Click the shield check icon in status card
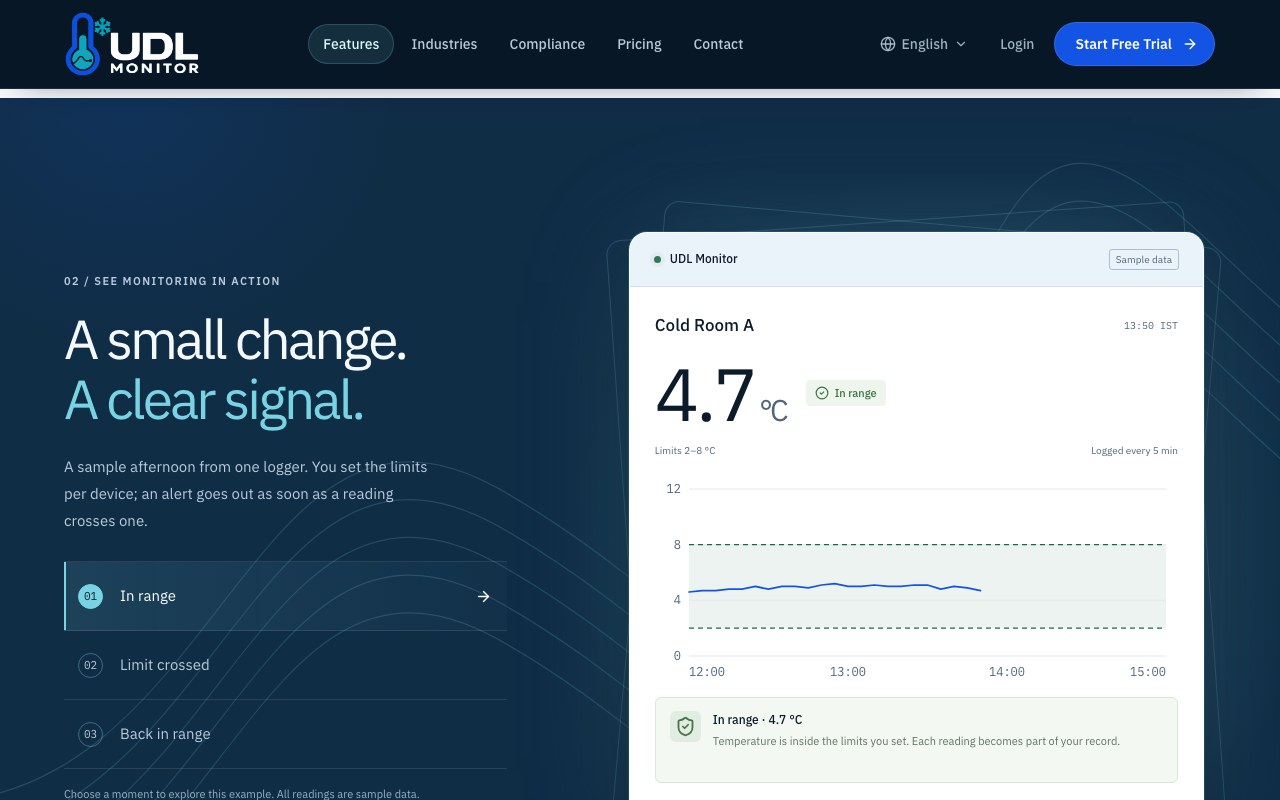Image resolution: width=1280 pixels, height=800 pixels. pos(685,727)
